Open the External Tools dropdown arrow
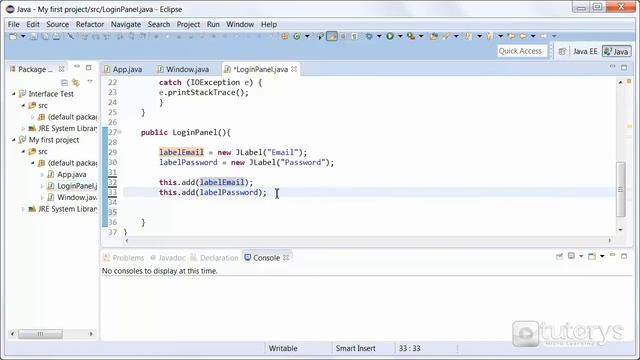Screen dimensions: 640x360 click(421, 37)
